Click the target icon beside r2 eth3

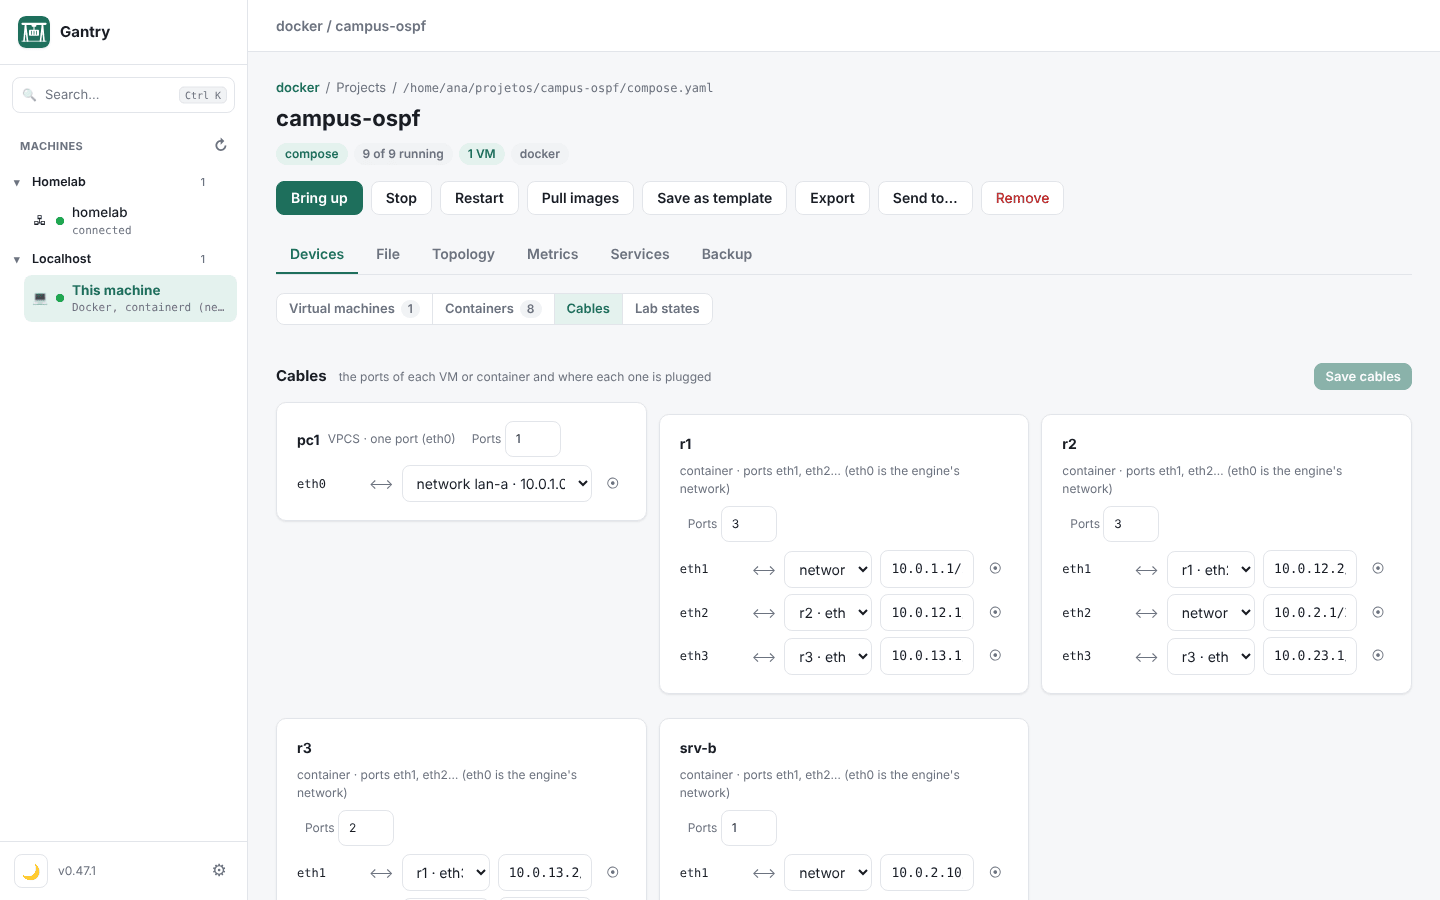pyautogui.click(x=1378, y=655)
